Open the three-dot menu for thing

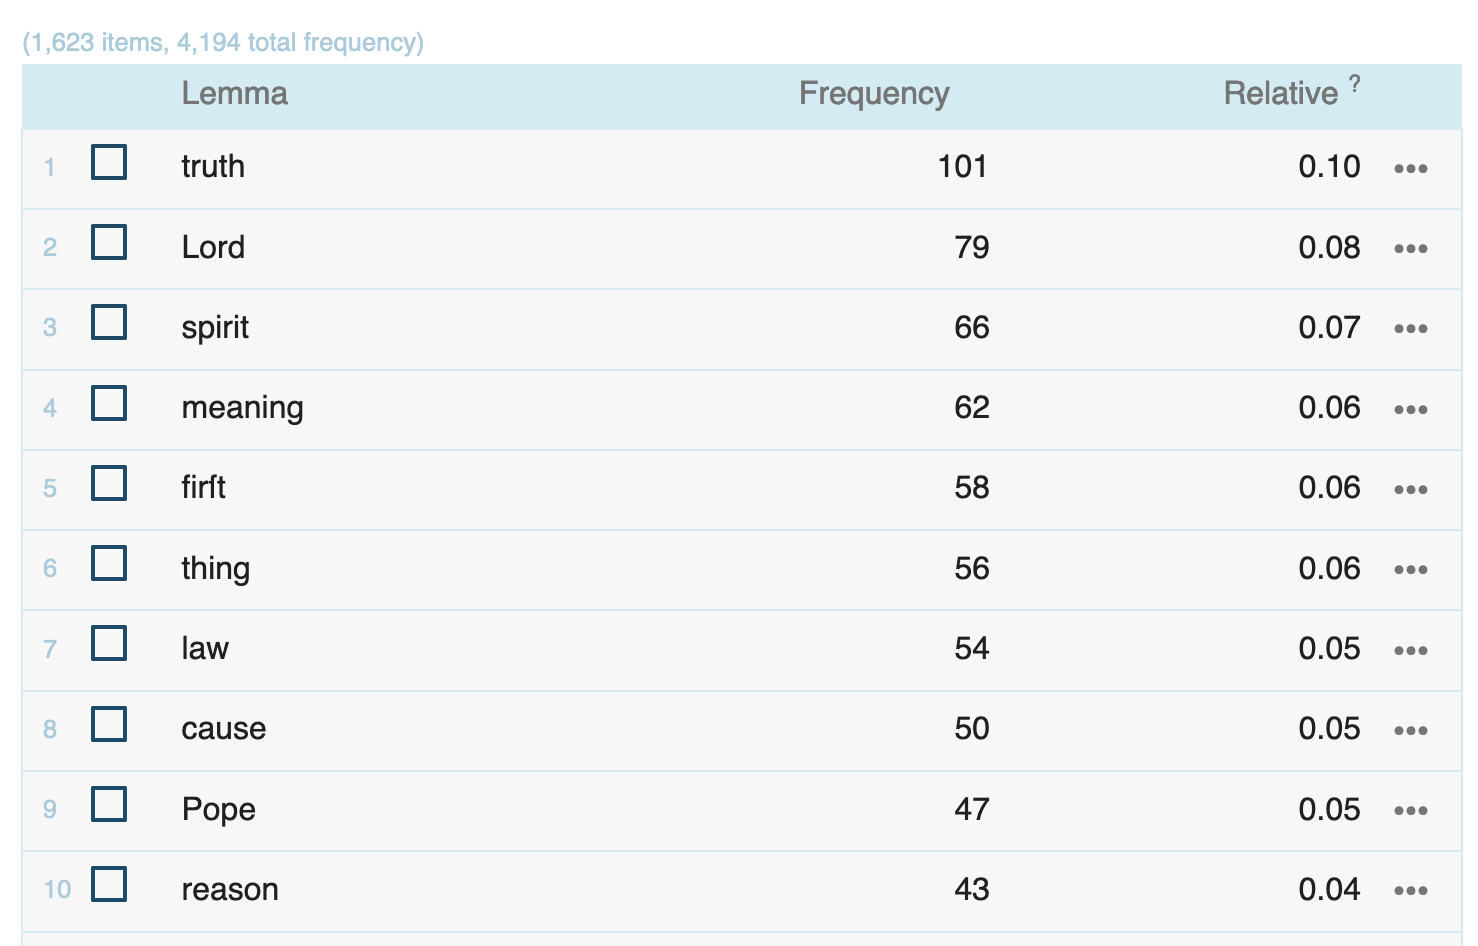coord(1410,569)
